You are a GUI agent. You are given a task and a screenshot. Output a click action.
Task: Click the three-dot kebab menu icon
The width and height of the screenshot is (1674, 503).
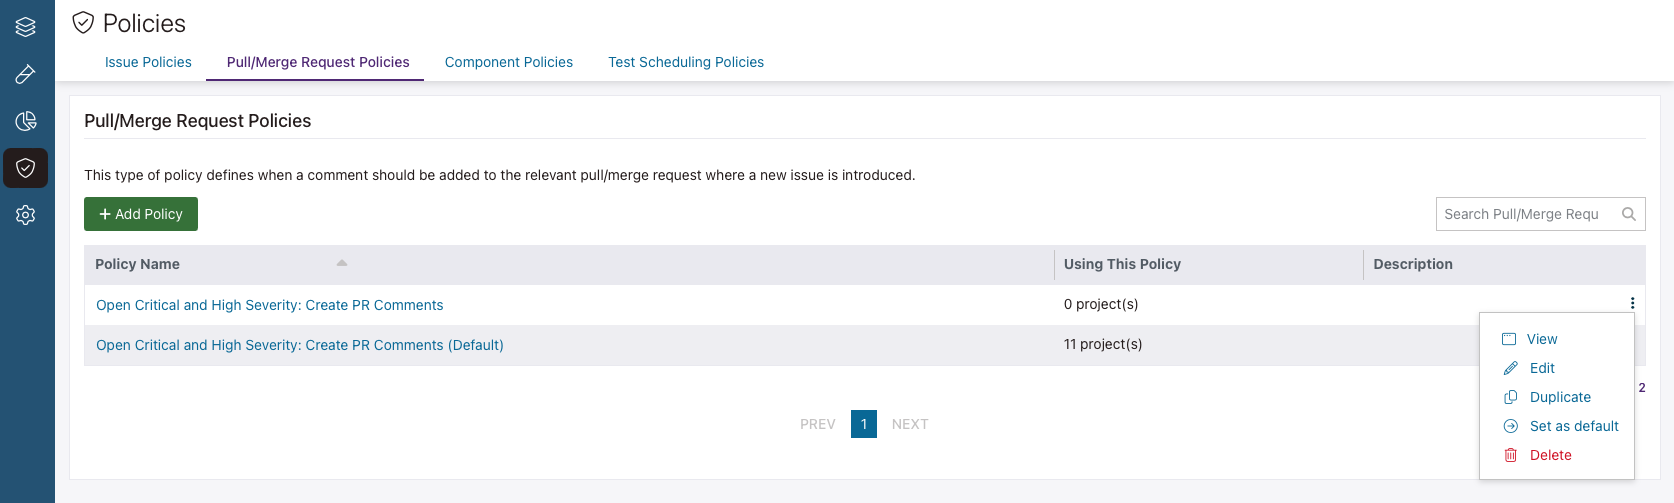(1632, 304)
